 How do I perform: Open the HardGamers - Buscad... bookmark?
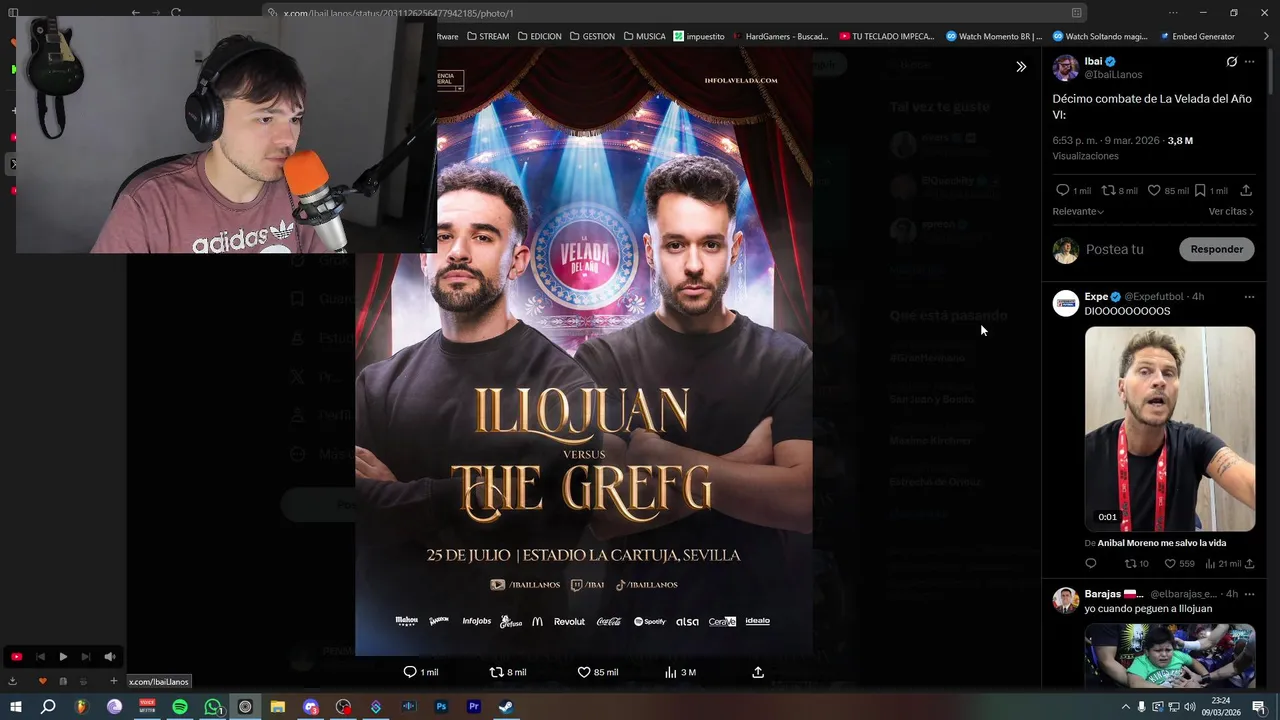pyautogui.click(x=781, y=36)
